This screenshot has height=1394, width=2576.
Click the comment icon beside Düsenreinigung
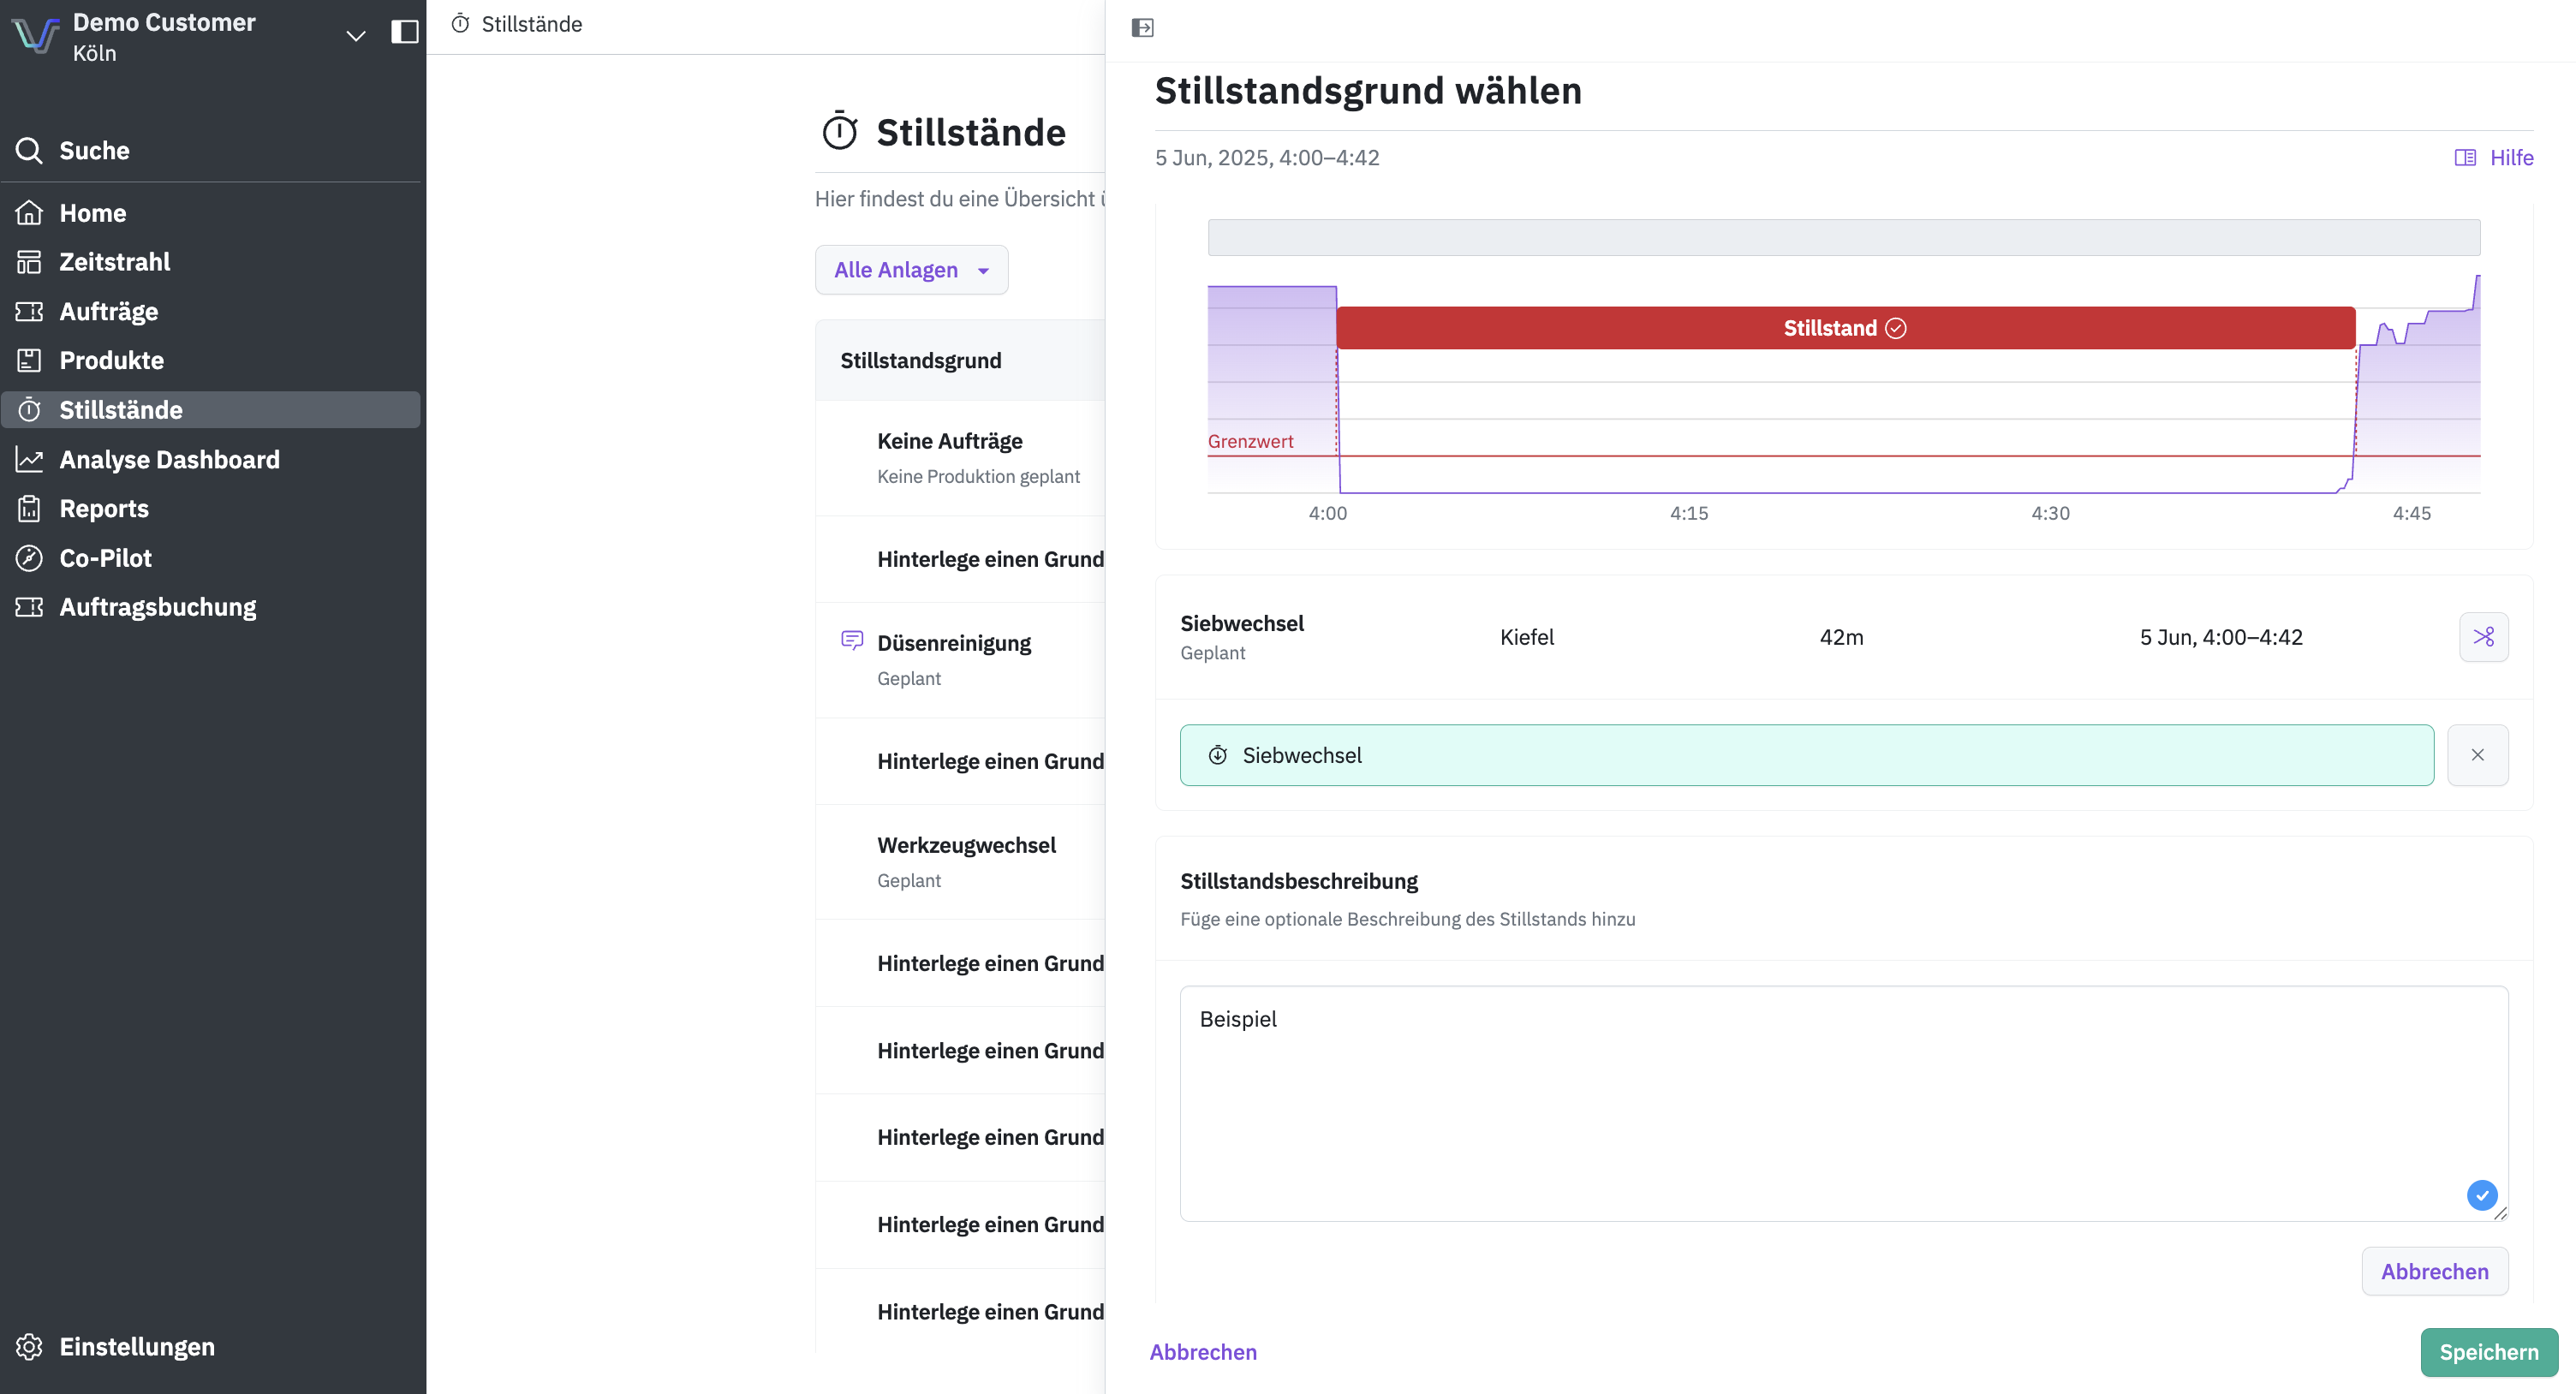tap(852, 640)
